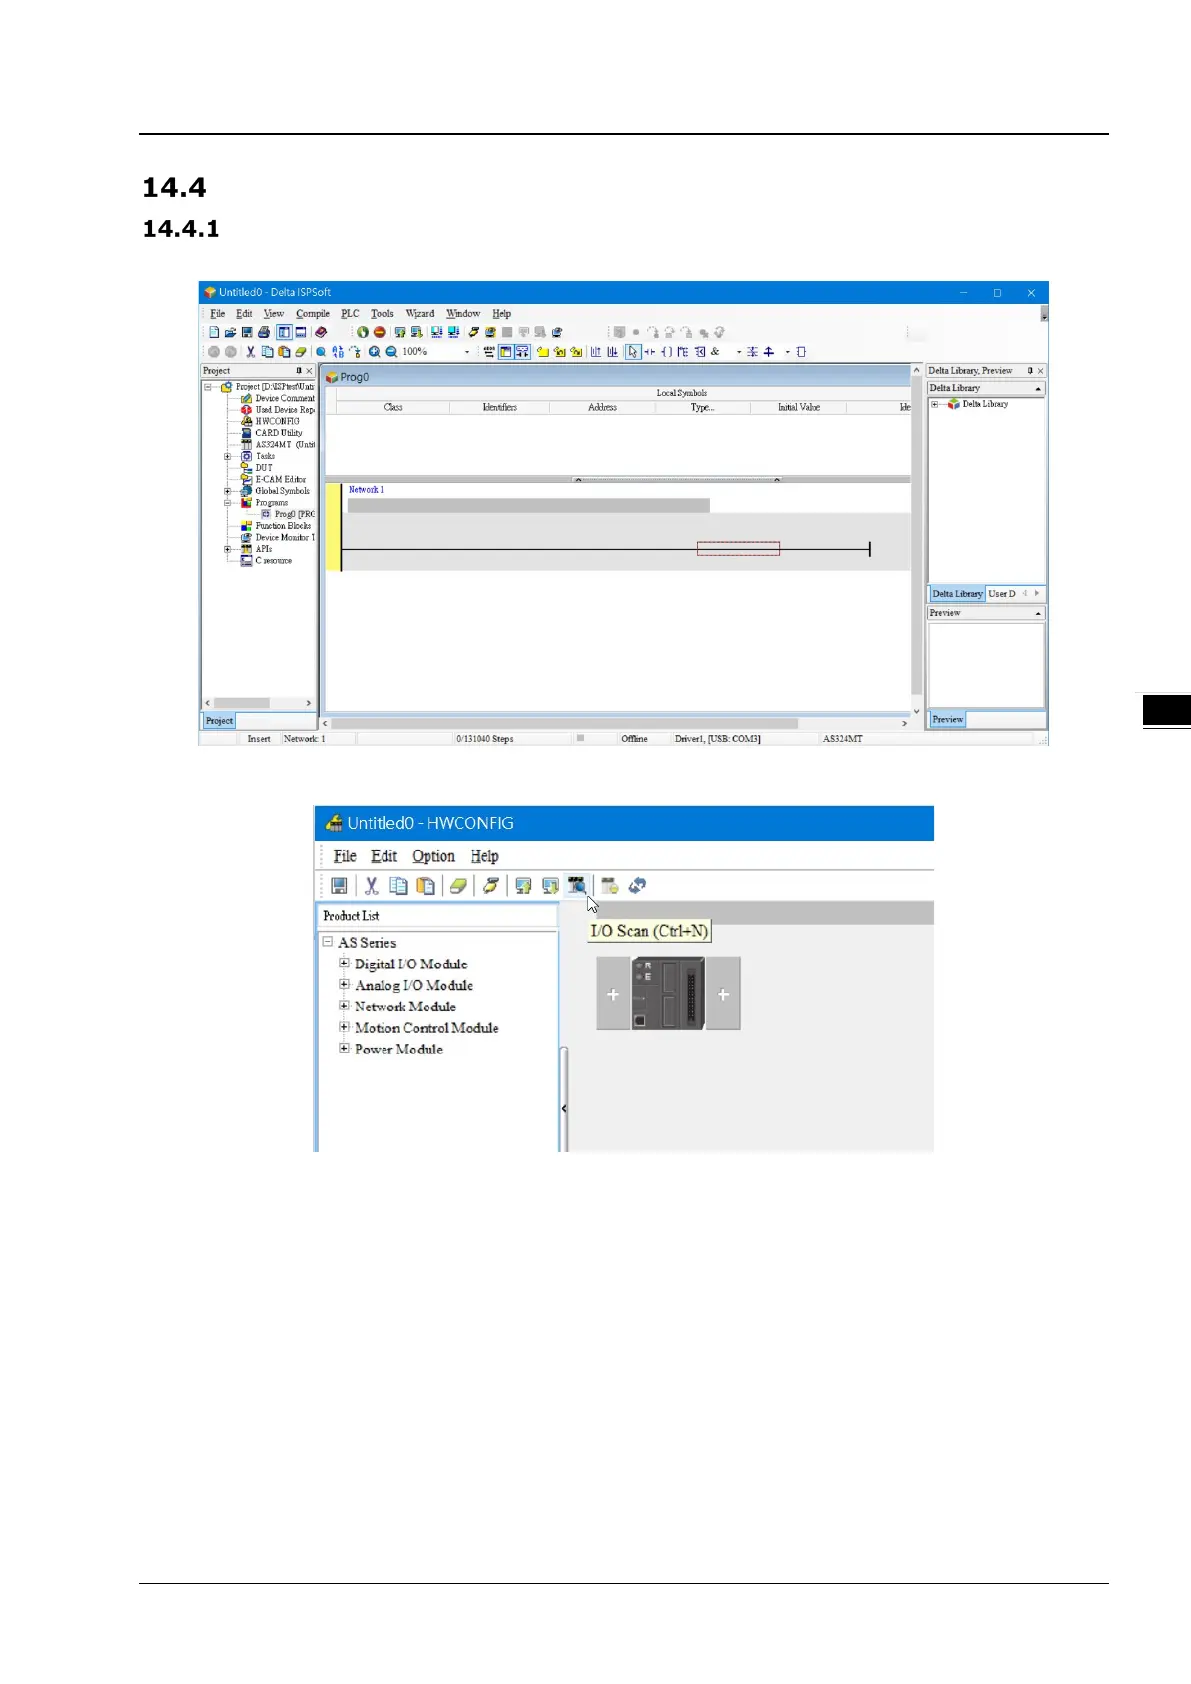
Task: Click the Copy icon in HWCONFIG toolbar
Action: (x=398, y=885)
